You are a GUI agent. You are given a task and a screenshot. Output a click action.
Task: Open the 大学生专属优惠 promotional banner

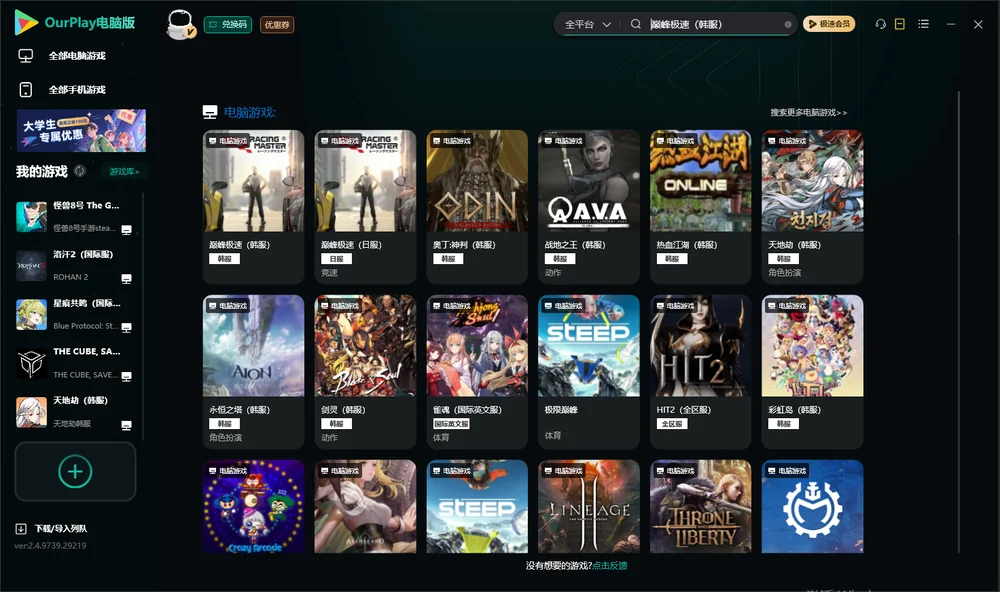click(81, 130)
